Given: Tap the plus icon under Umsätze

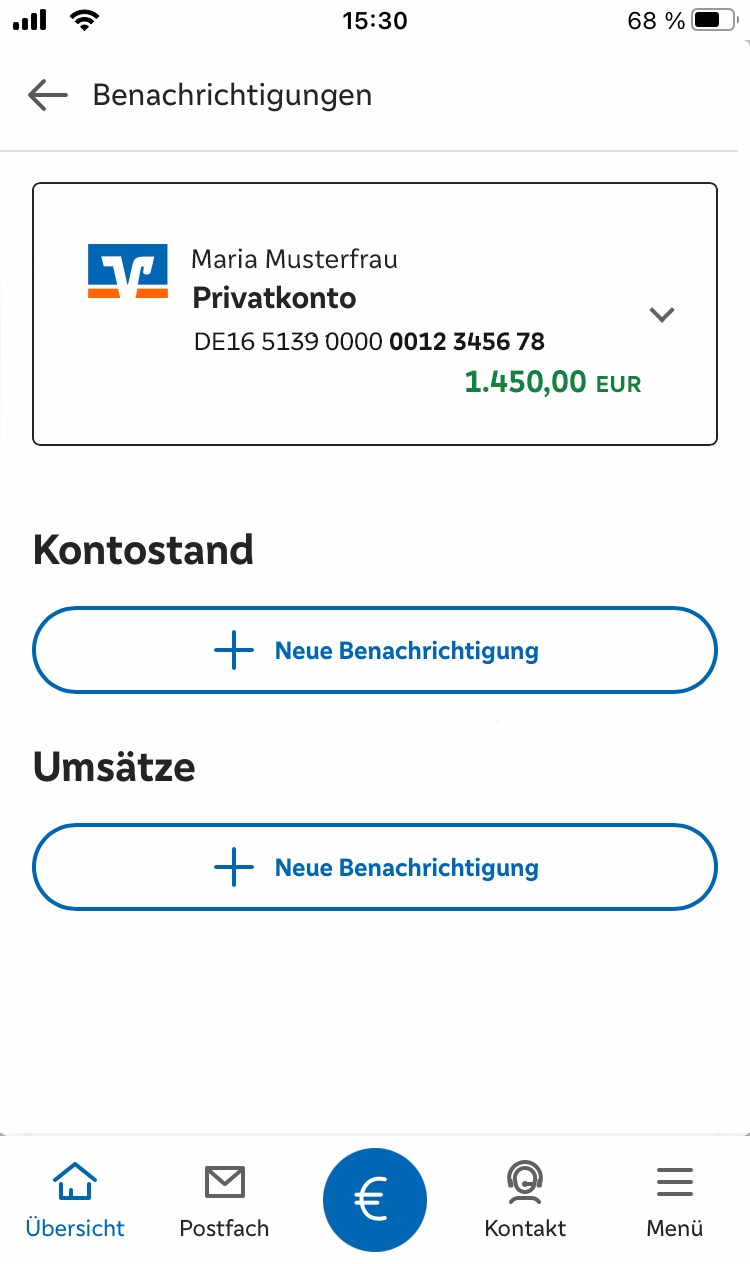Looking at the screenshot, I should coord(234,867).
